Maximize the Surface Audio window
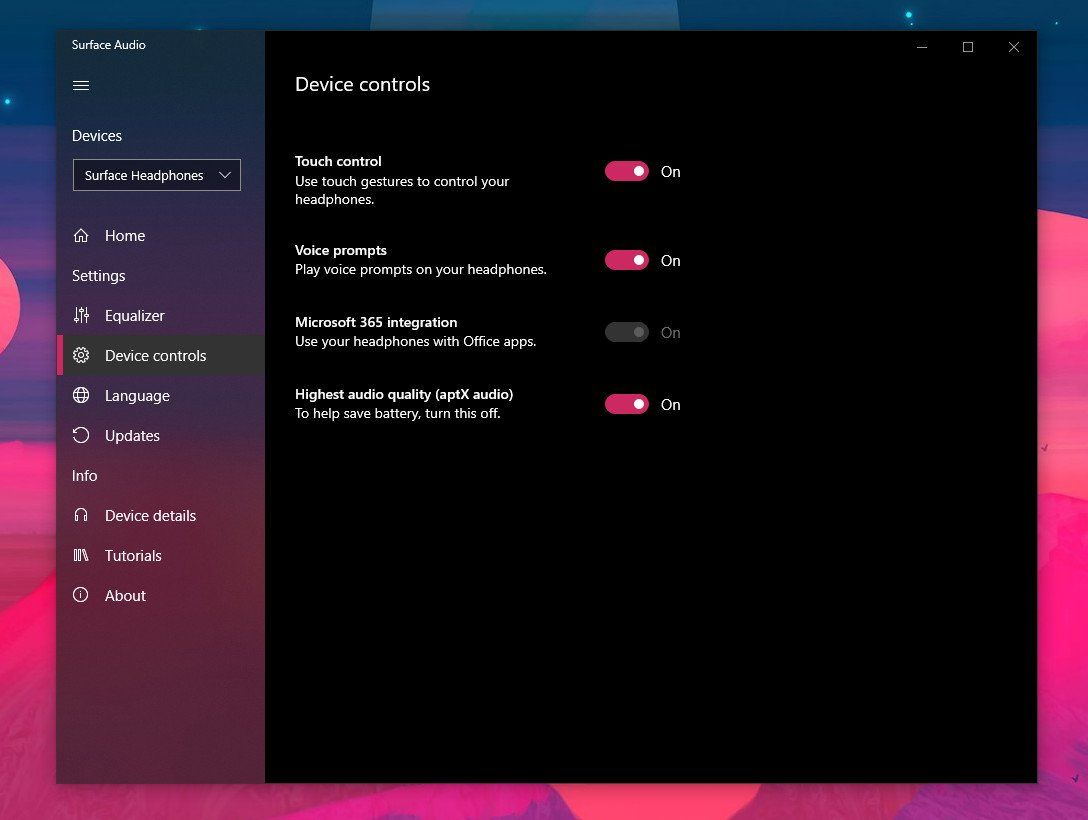The width and height of the screenshot is (1088, 820). 968,46
